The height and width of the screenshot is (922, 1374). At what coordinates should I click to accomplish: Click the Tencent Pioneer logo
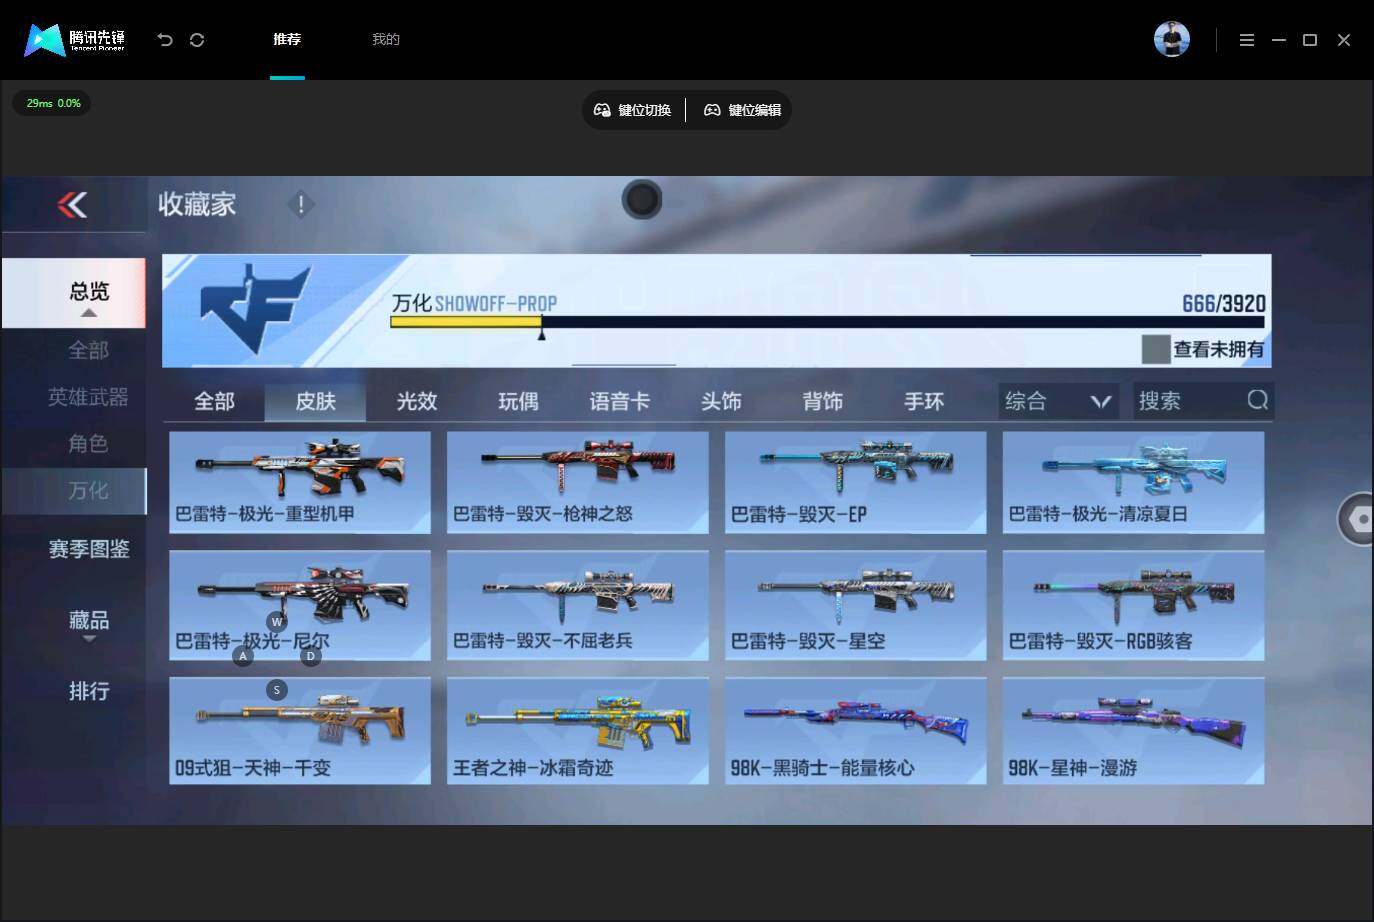click(x=75, y=39)
